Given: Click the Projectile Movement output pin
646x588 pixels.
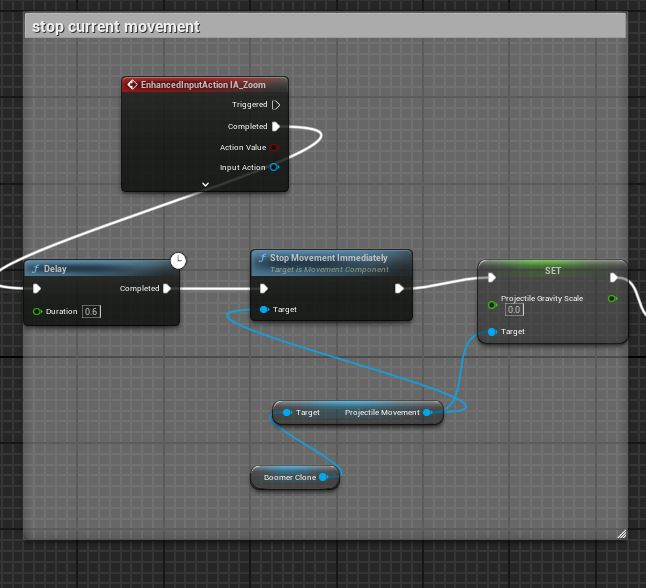Looking at the screenshot, I should coord(427,413).
